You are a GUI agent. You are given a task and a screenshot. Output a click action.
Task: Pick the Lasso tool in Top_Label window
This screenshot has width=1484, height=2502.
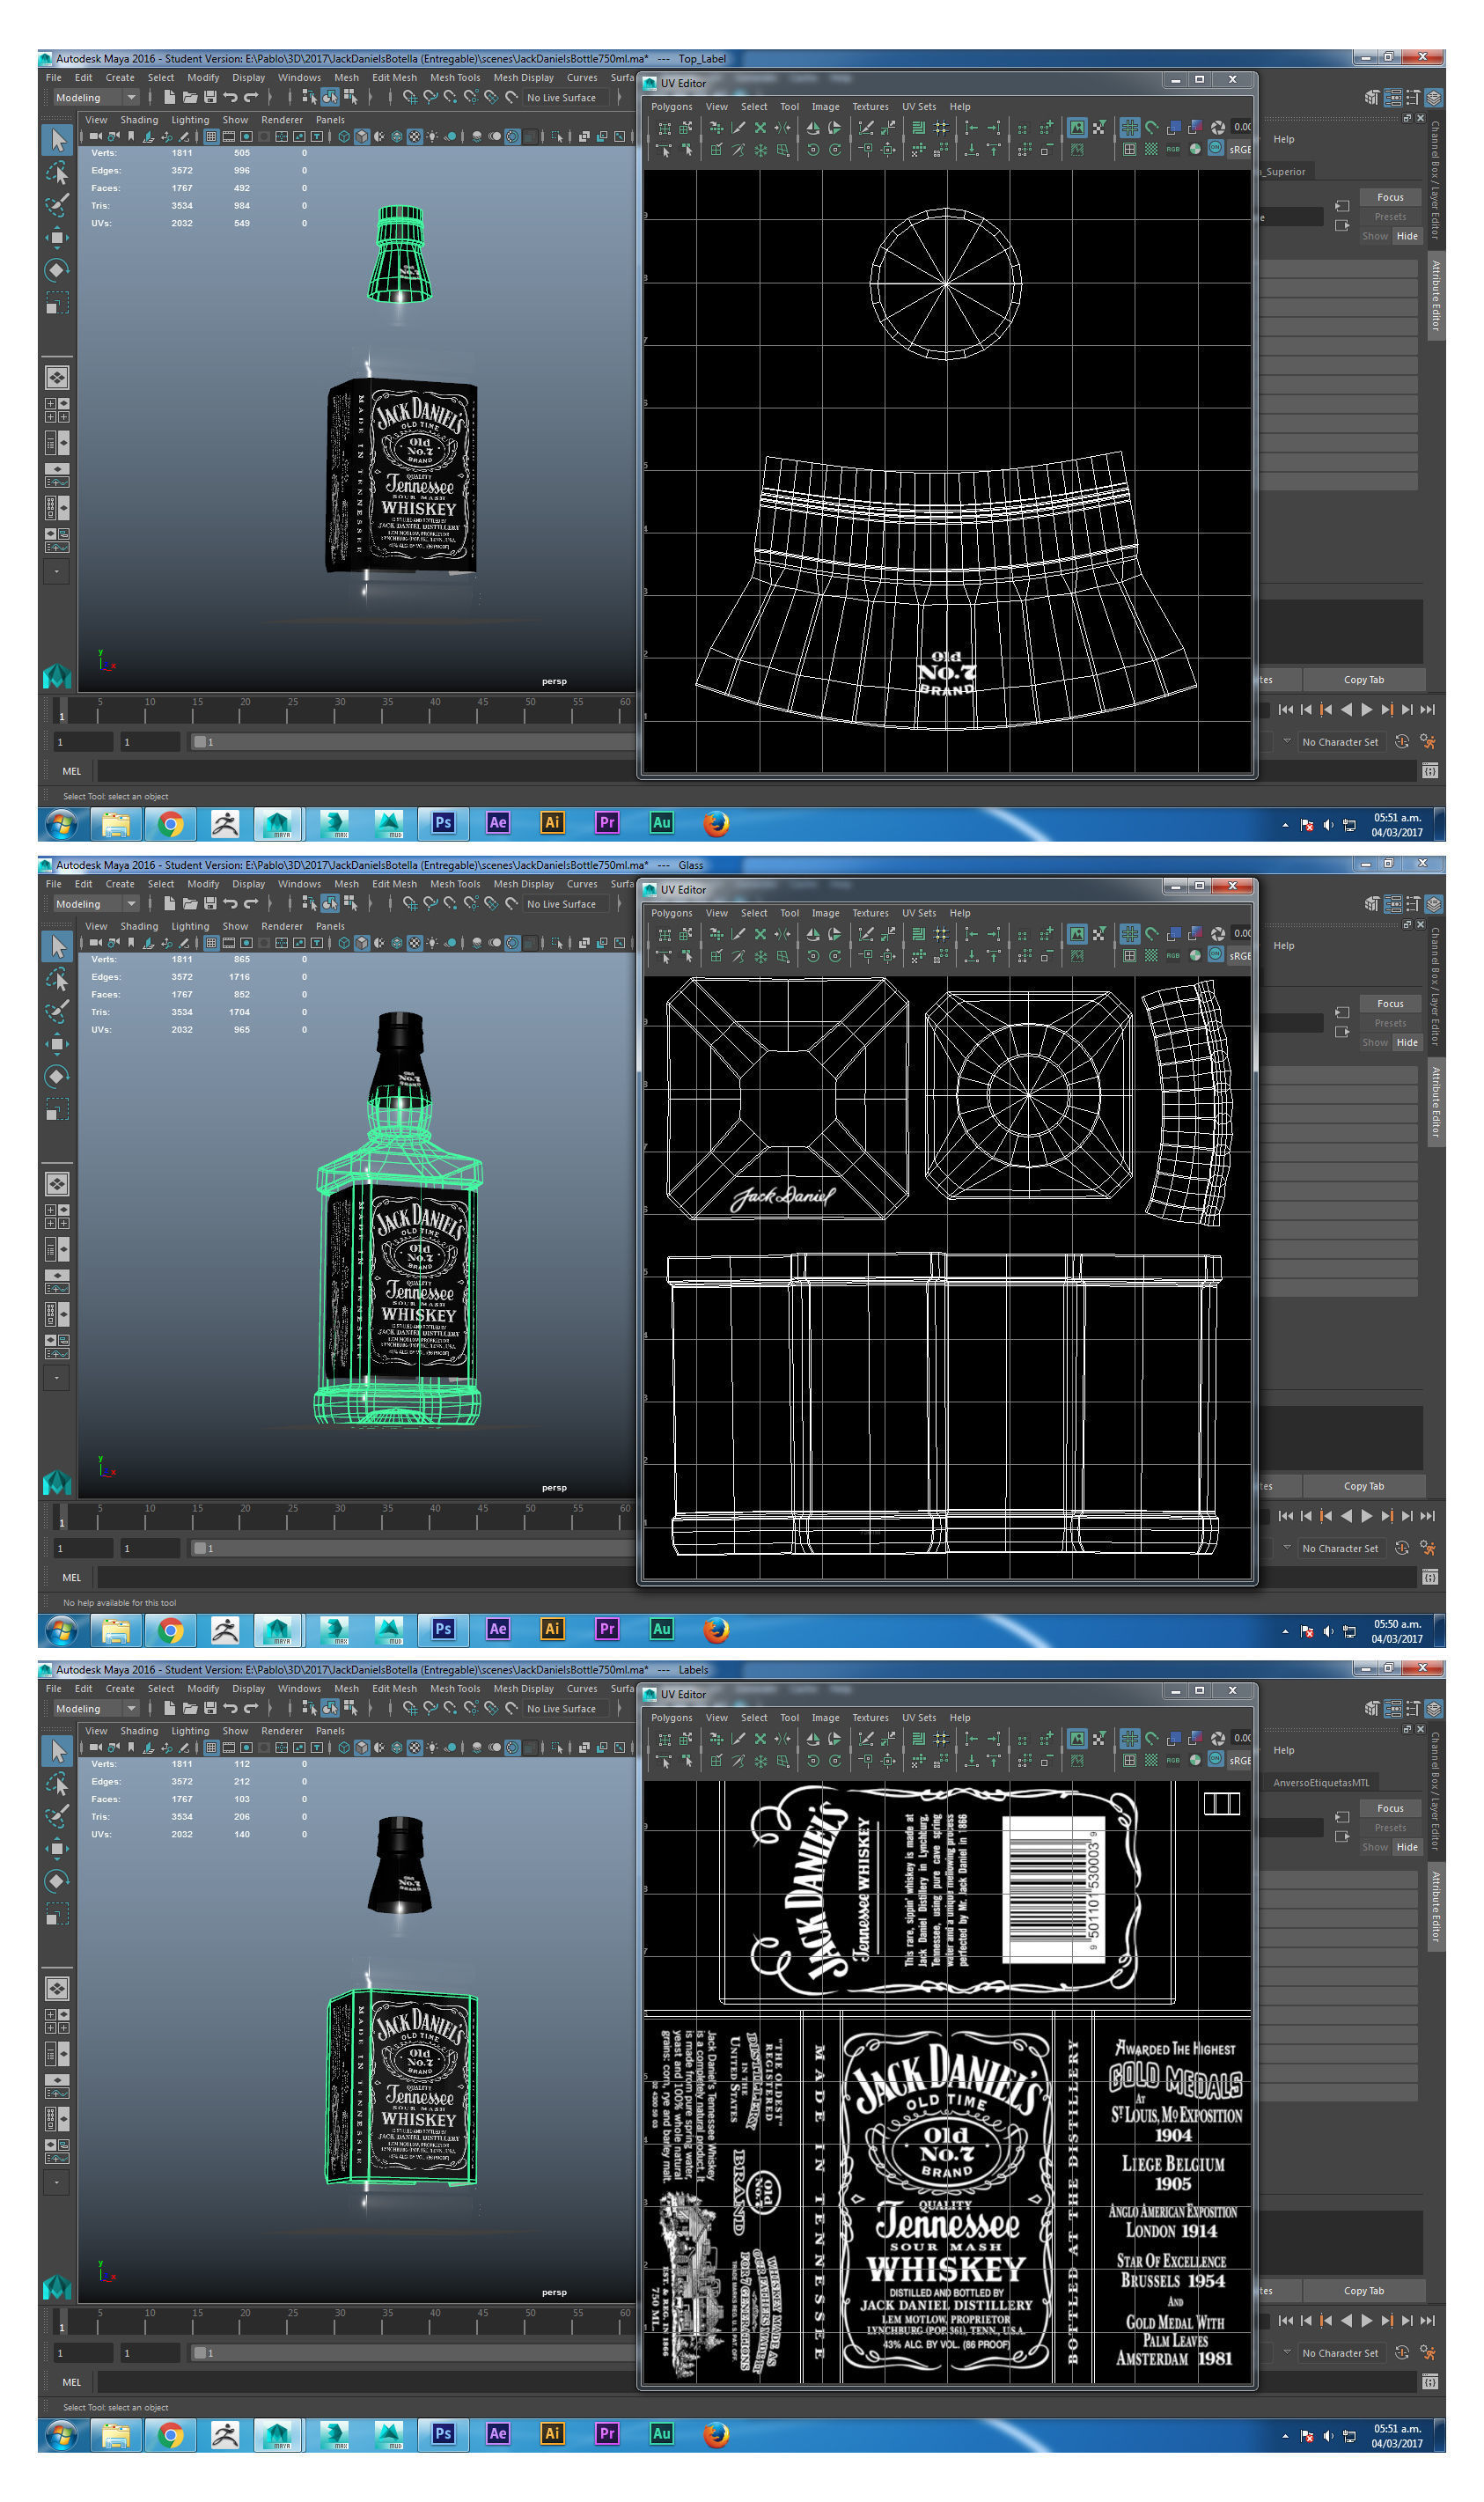pos(57,173)
